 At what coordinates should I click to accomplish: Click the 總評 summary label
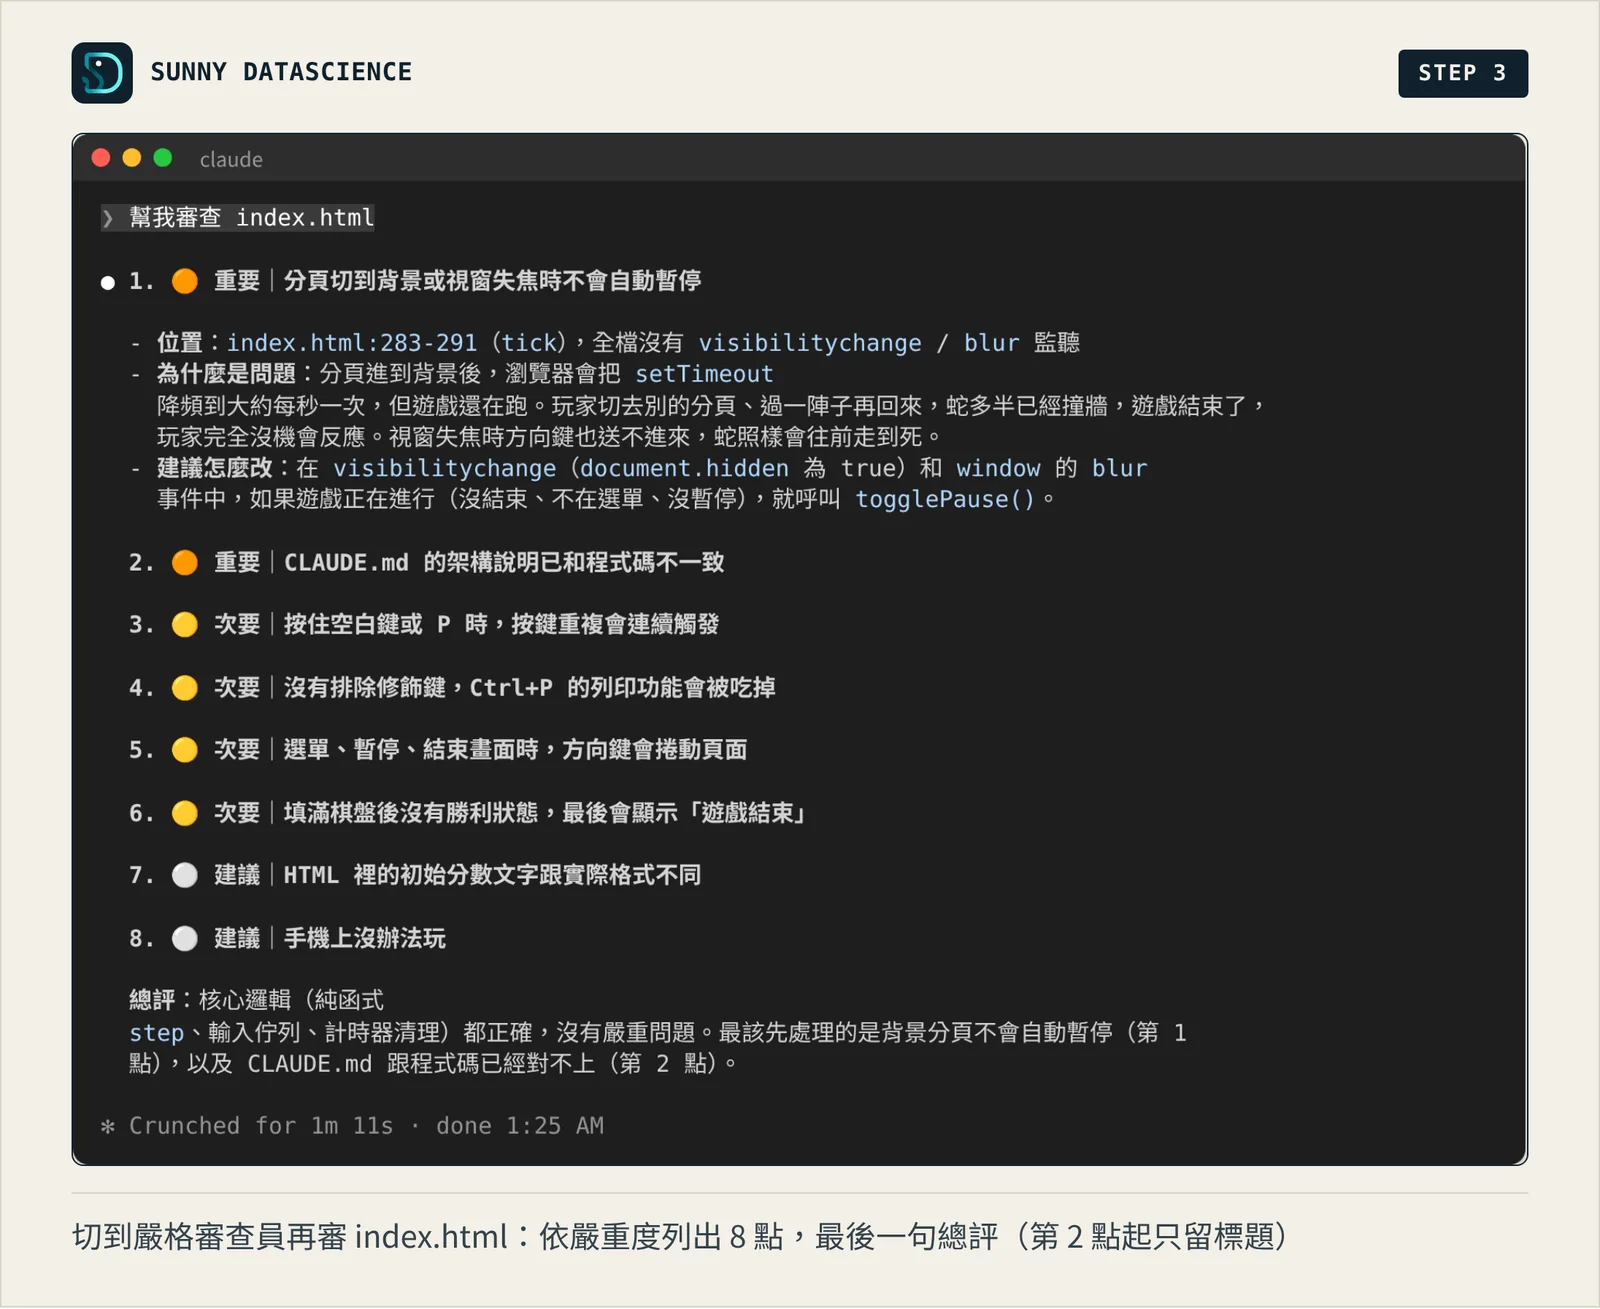152,1001
